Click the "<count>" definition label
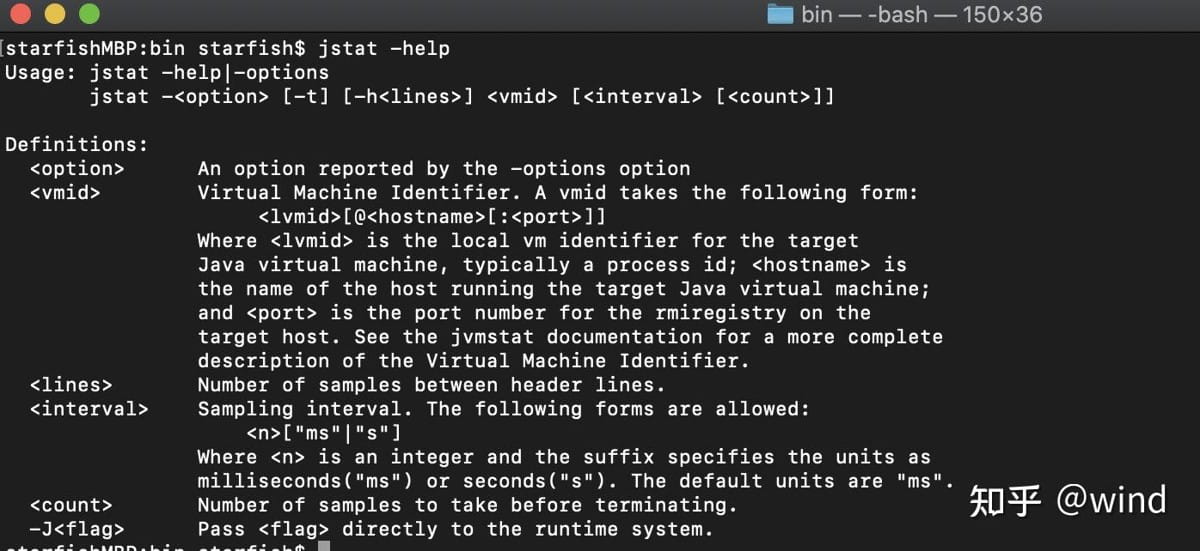1200x551 pixels. coord(71,504)
